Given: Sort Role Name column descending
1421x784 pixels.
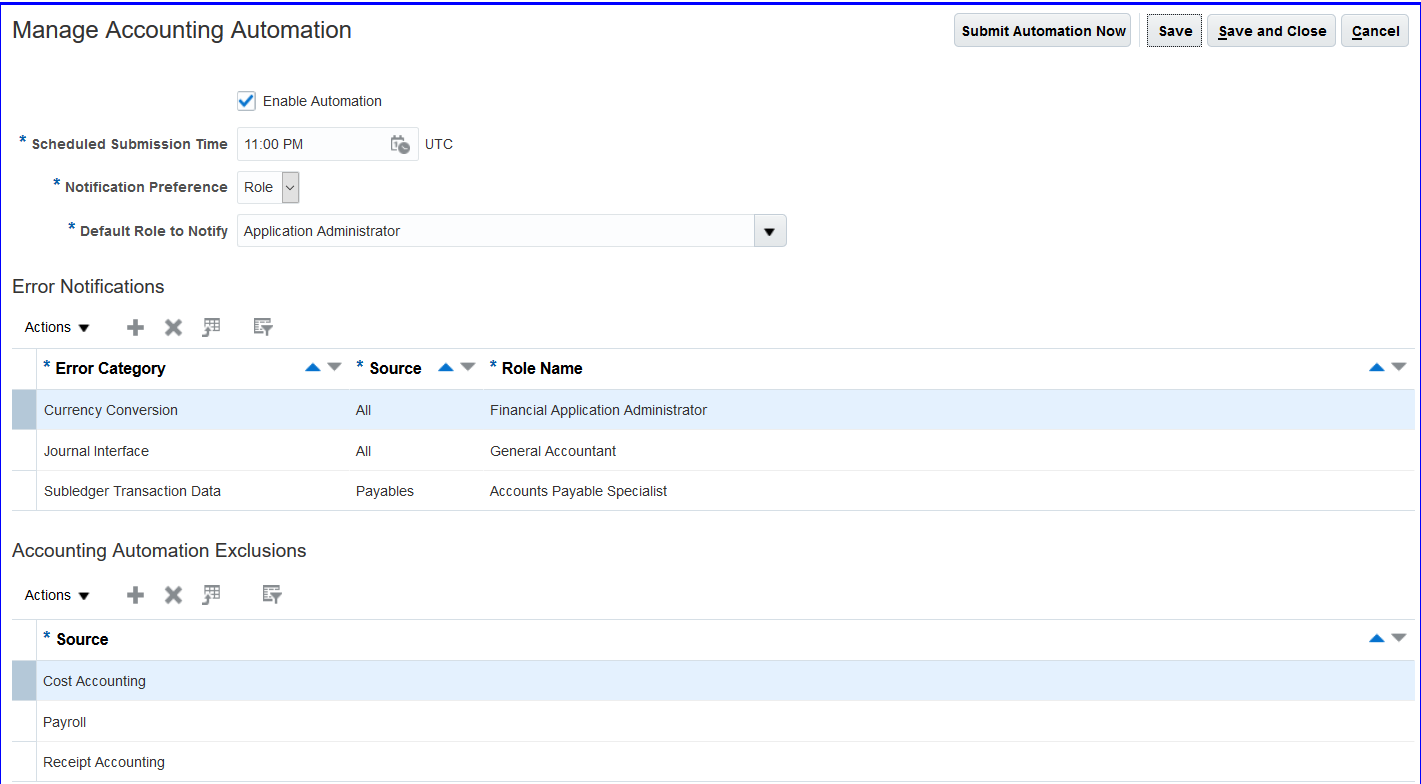Looking at the screenshot, I should pyautogui.click(x=1398, y=367).
